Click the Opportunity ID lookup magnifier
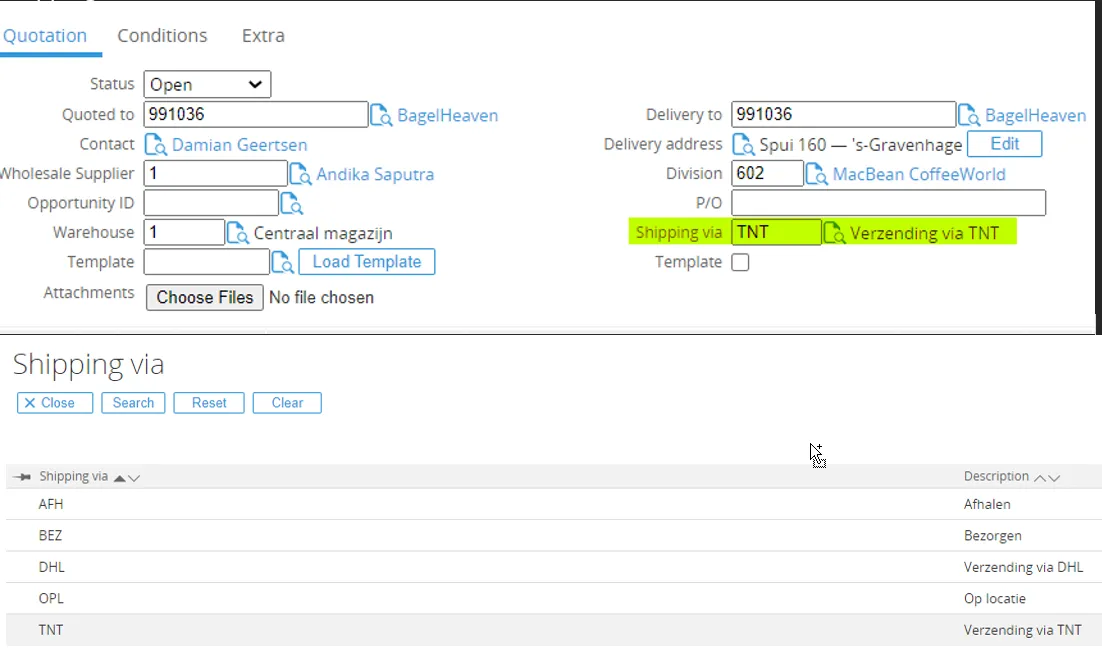 [x=293, y=203]
